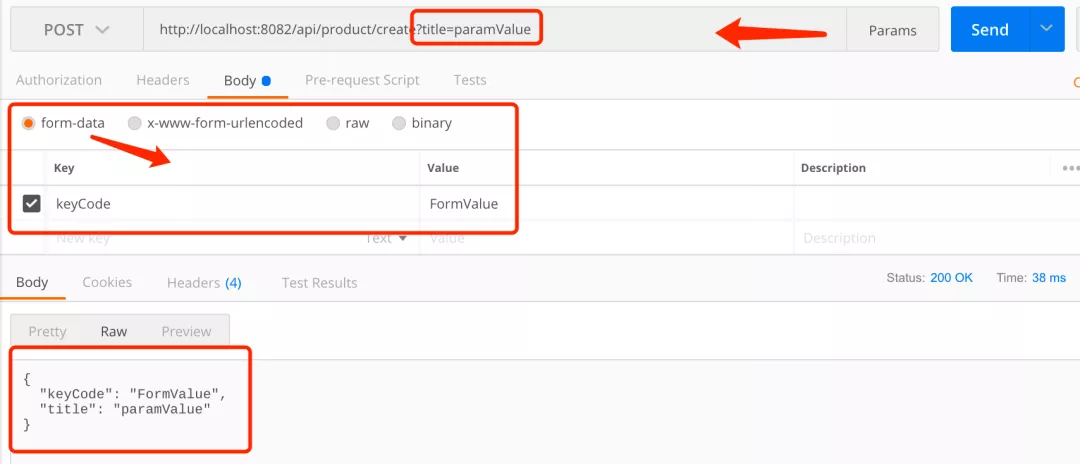Open the request Headers tab
The width and height of the screenshot is (1080, 464).
point(163,80)
